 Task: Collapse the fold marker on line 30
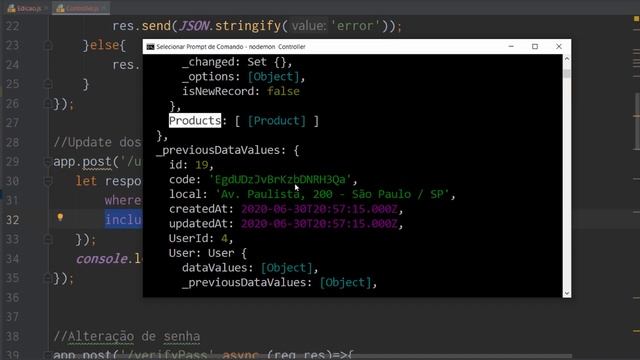click(x=48, y=181)
